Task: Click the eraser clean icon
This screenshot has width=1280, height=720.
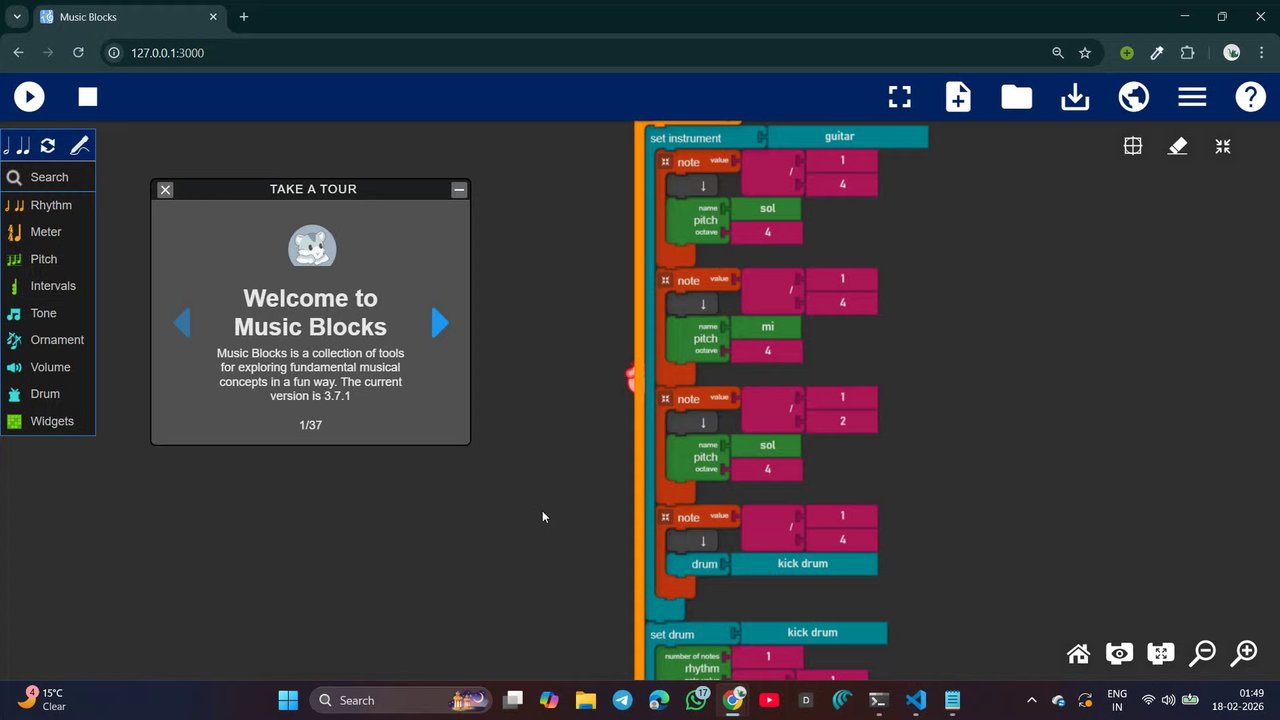Action: 1178,146
